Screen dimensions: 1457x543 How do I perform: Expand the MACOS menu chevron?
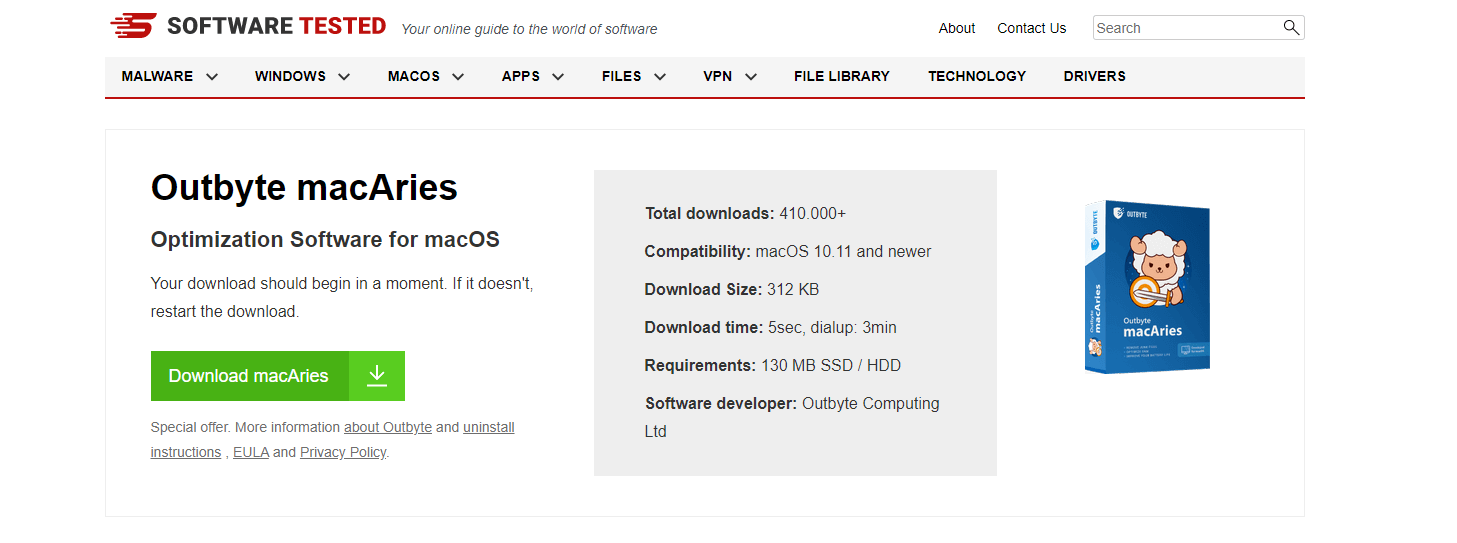click(x=458, y=77)
